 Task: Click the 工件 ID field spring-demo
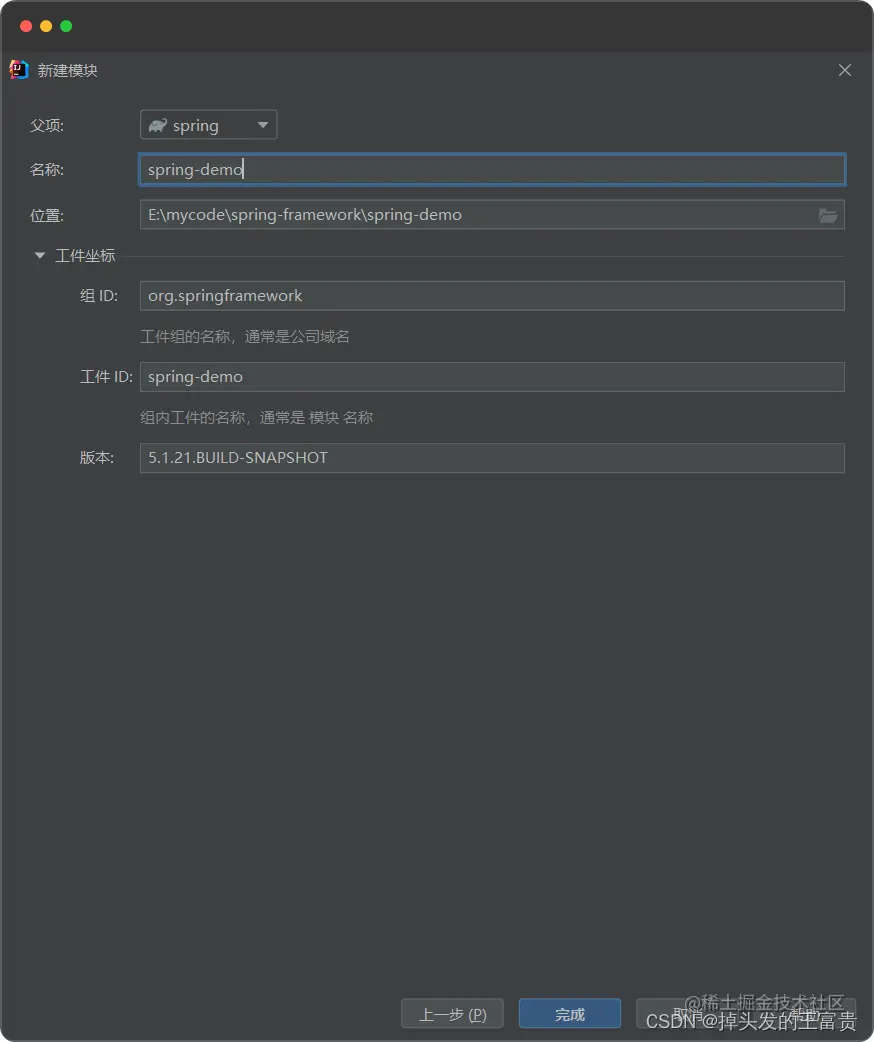pyautogui.click(x=492, y=377)
